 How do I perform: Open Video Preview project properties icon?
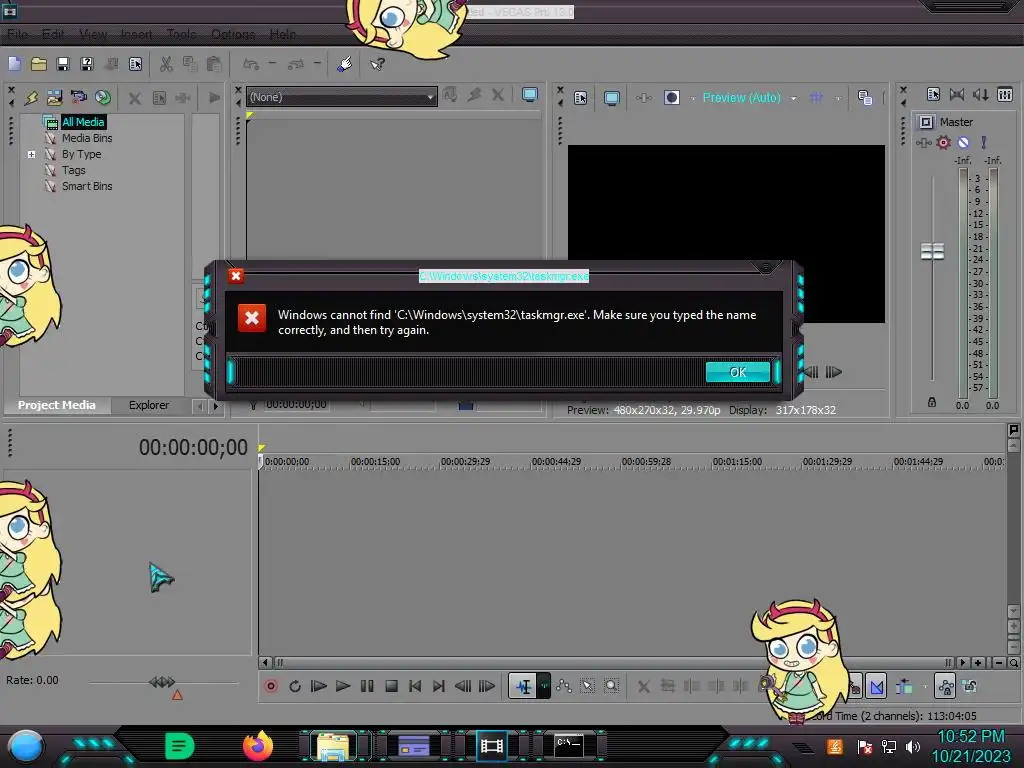[581, 98]
